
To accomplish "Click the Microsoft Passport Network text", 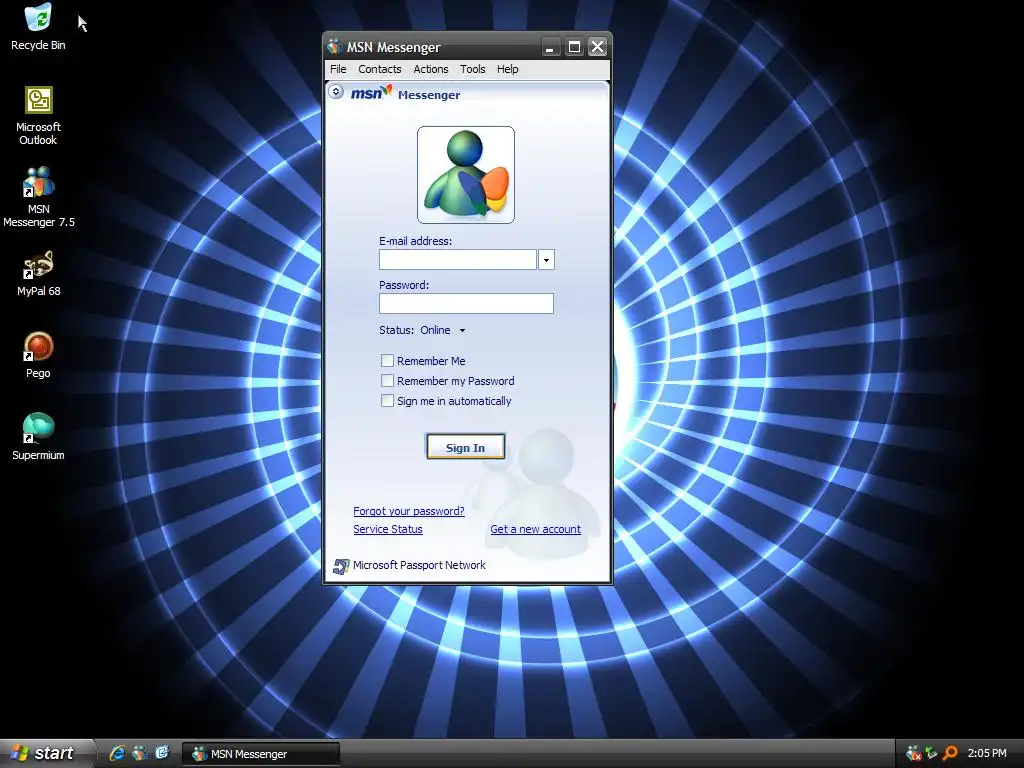I will pos(419,566).
